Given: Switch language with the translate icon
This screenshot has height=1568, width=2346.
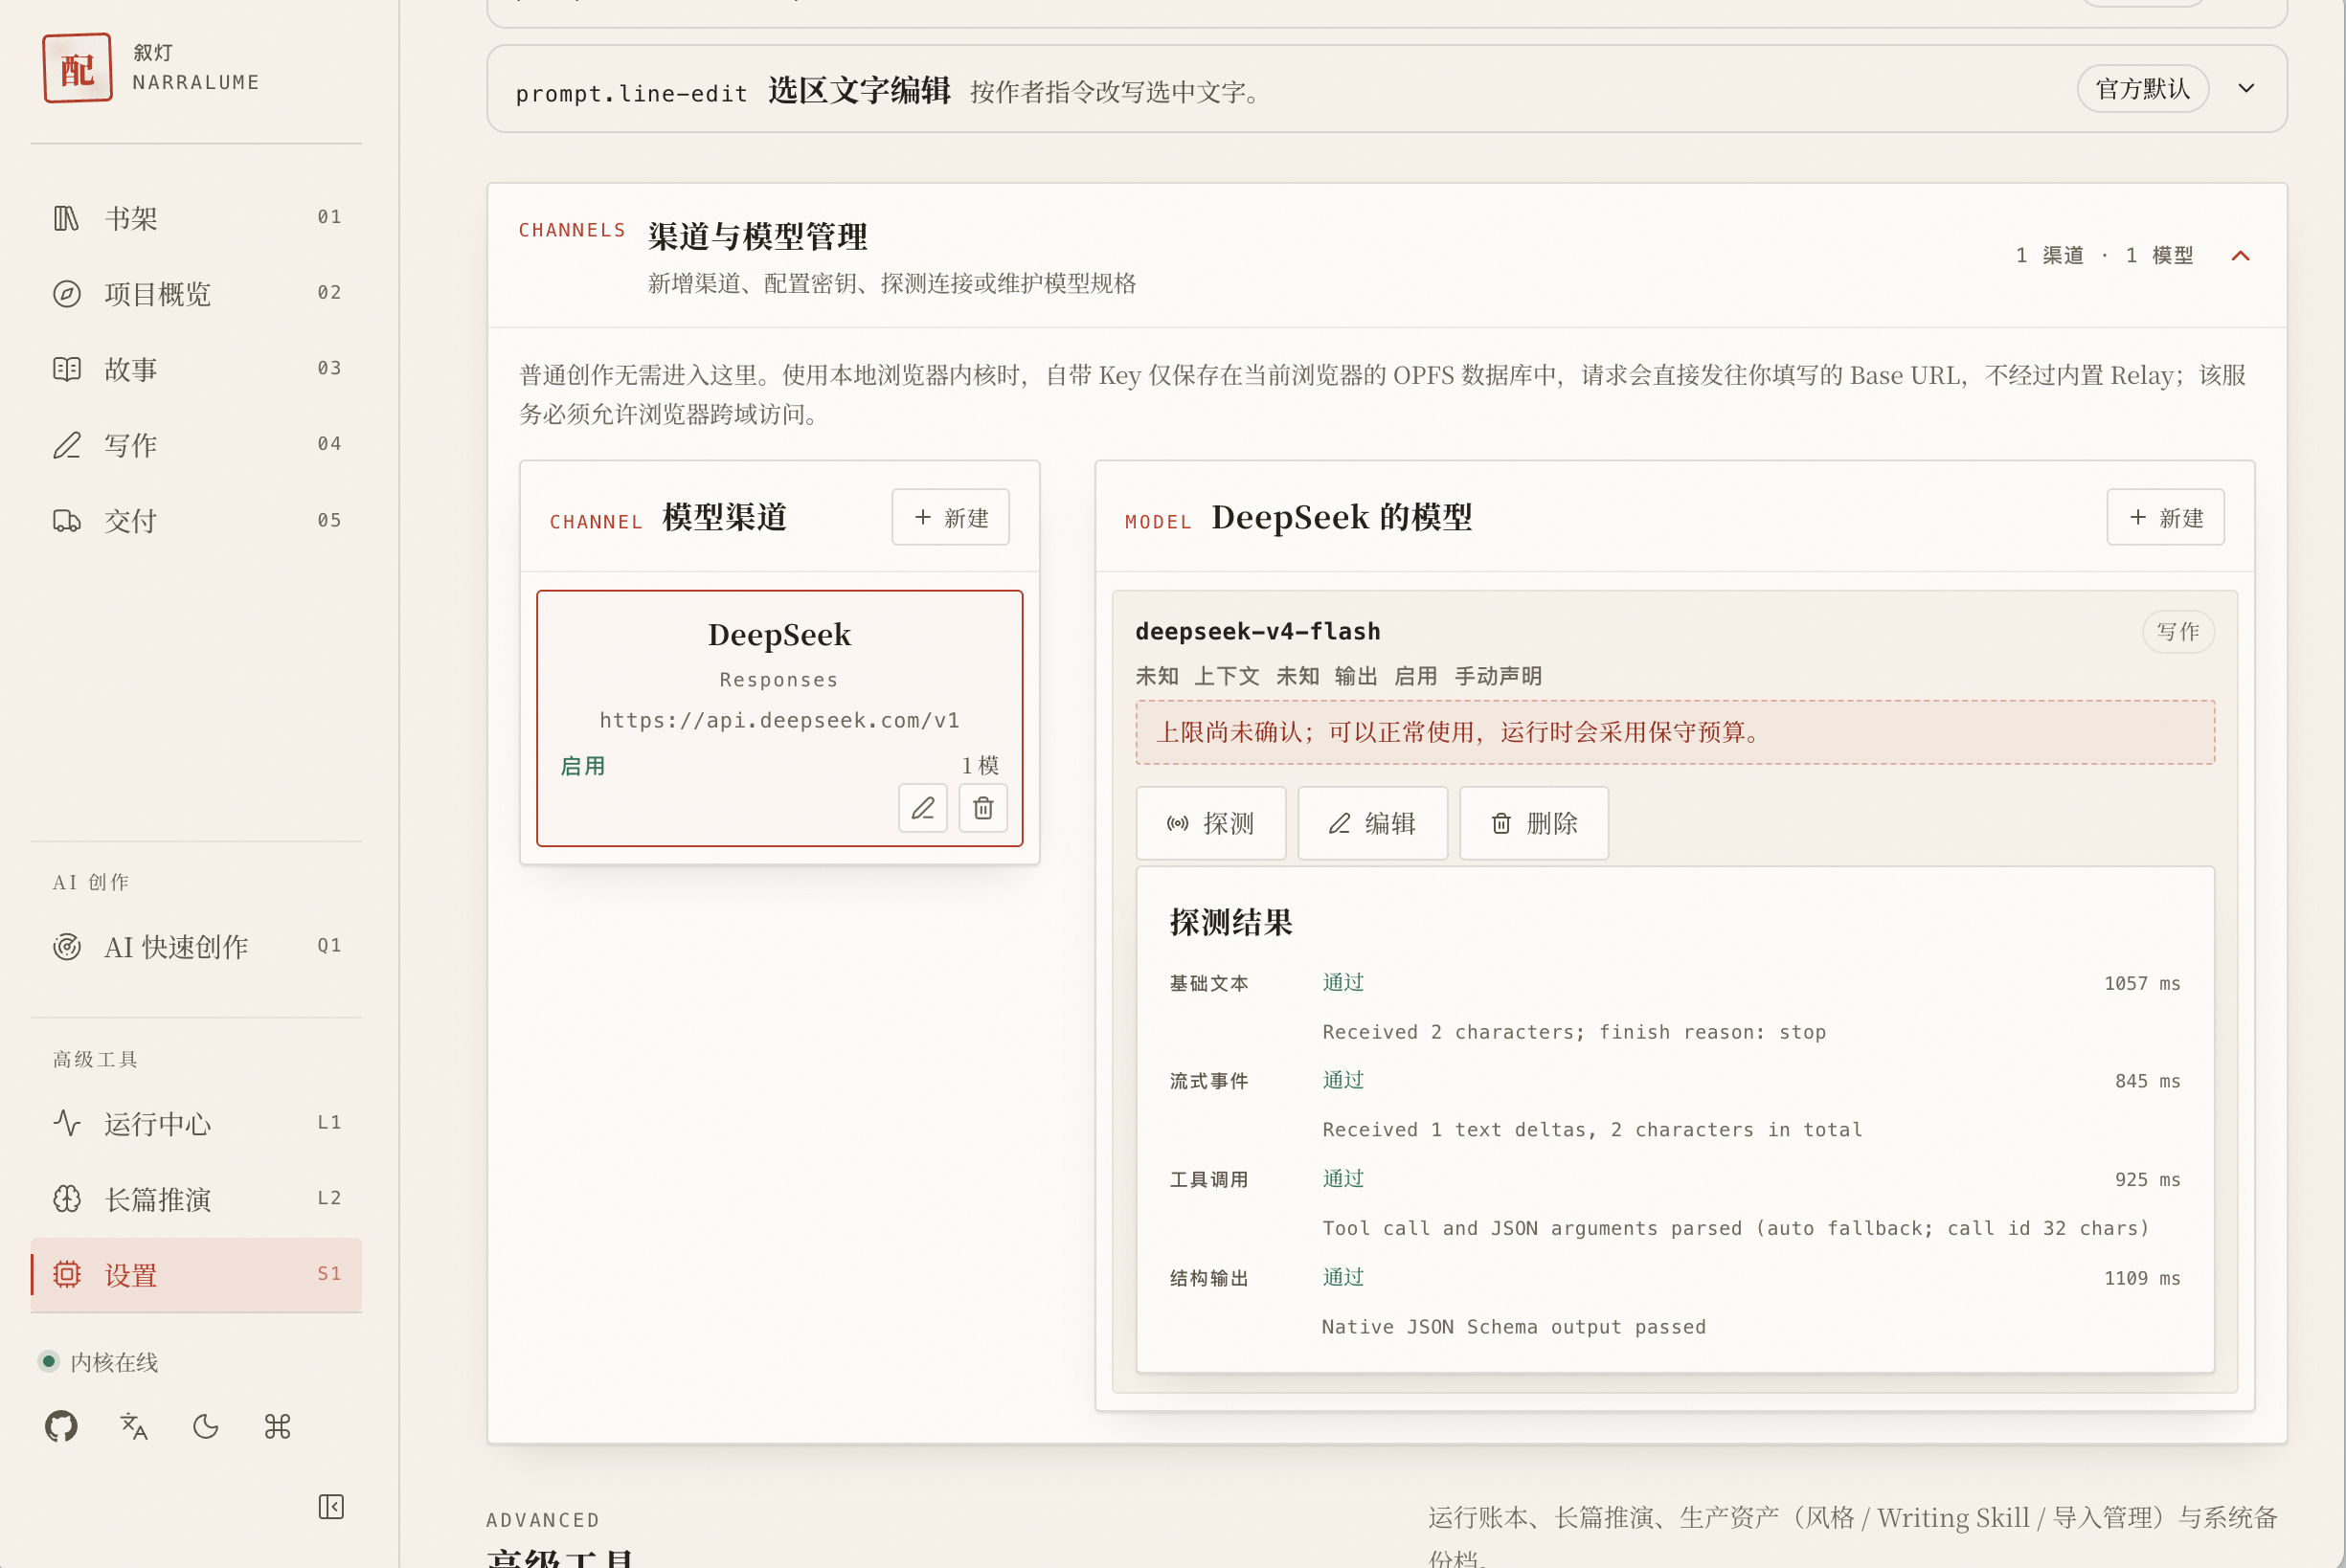Looking at the screenshot, I should 133,1426.
